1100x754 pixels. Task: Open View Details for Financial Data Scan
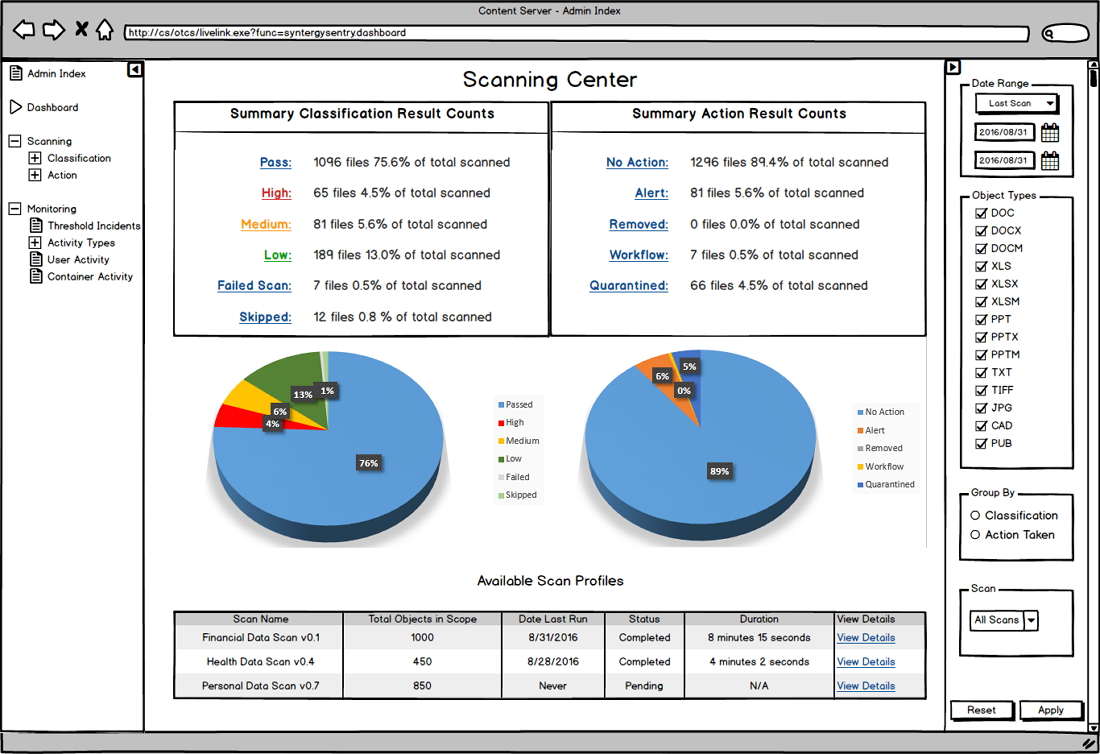865,638
